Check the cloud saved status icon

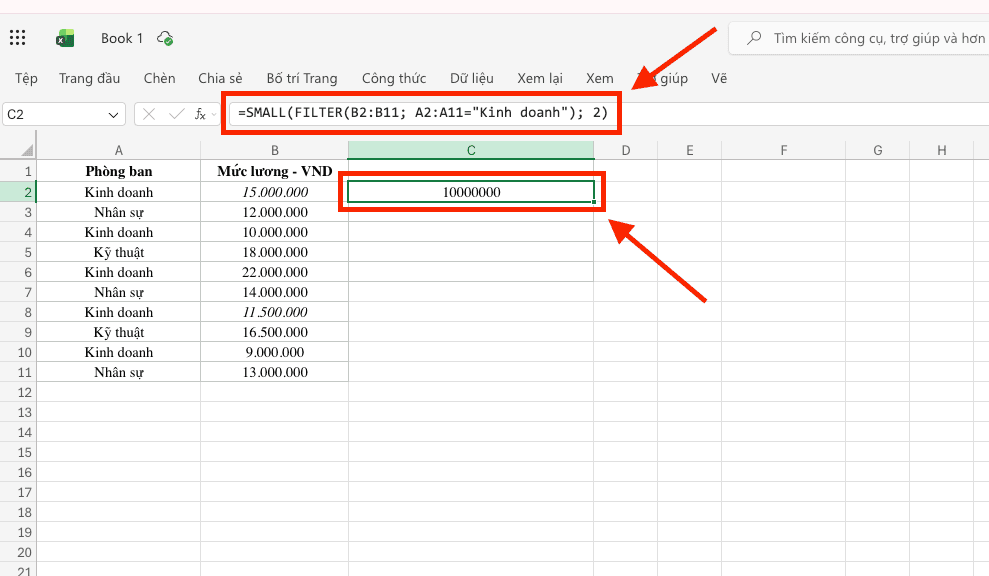click(x=165, y=38)
